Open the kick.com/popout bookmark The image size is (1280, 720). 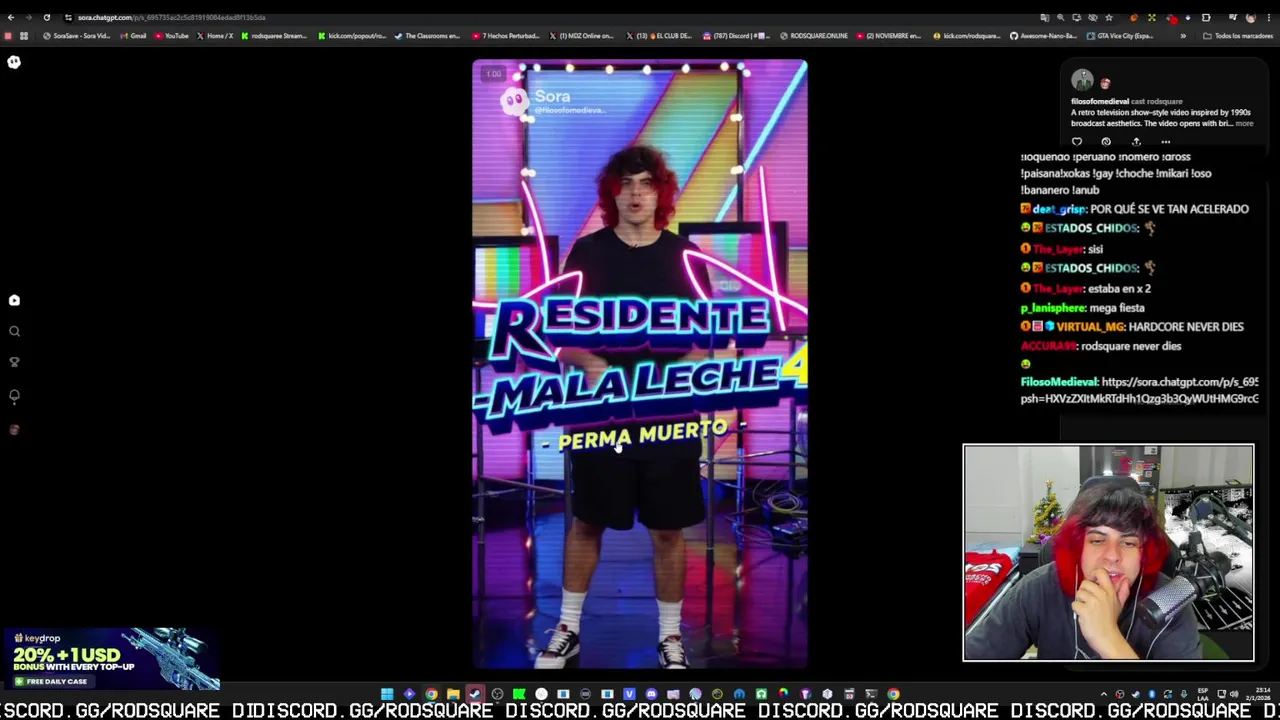click(352, 36)
